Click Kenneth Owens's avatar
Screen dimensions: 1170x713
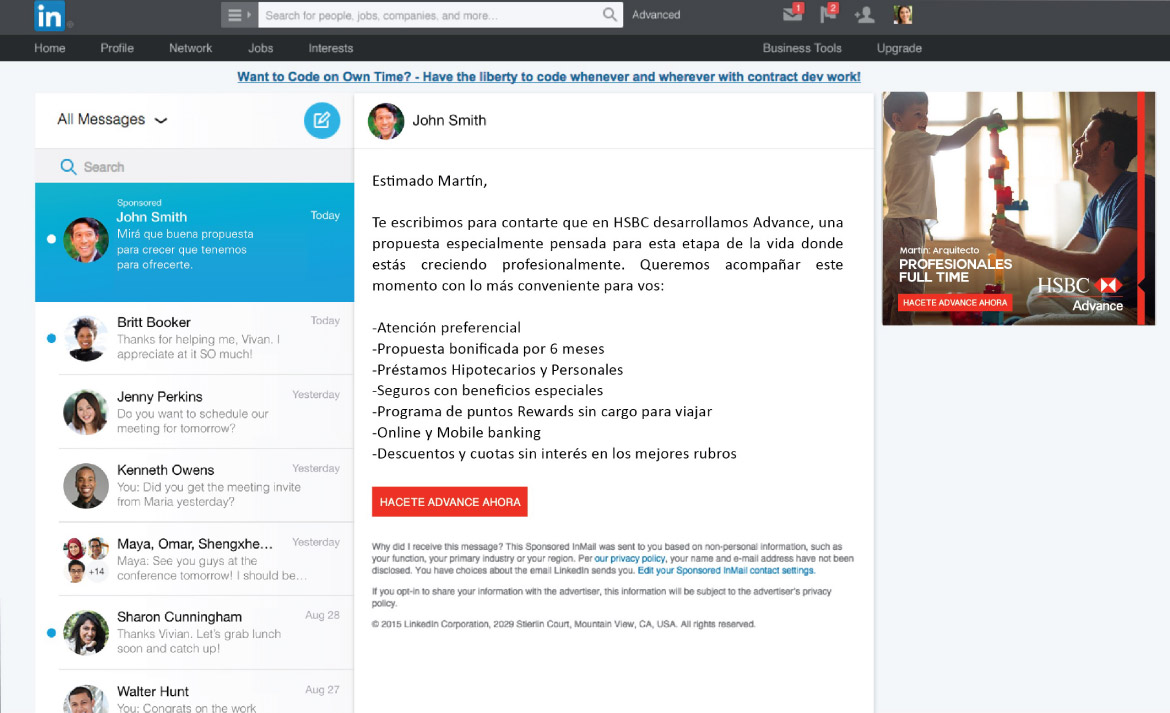(x=86, y=486)
